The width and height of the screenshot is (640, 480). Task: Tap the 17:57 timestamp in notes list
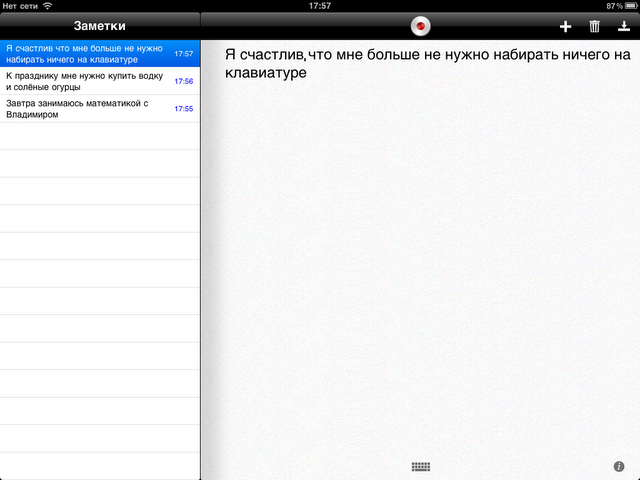pyautogui.click(x=183, y=53)
